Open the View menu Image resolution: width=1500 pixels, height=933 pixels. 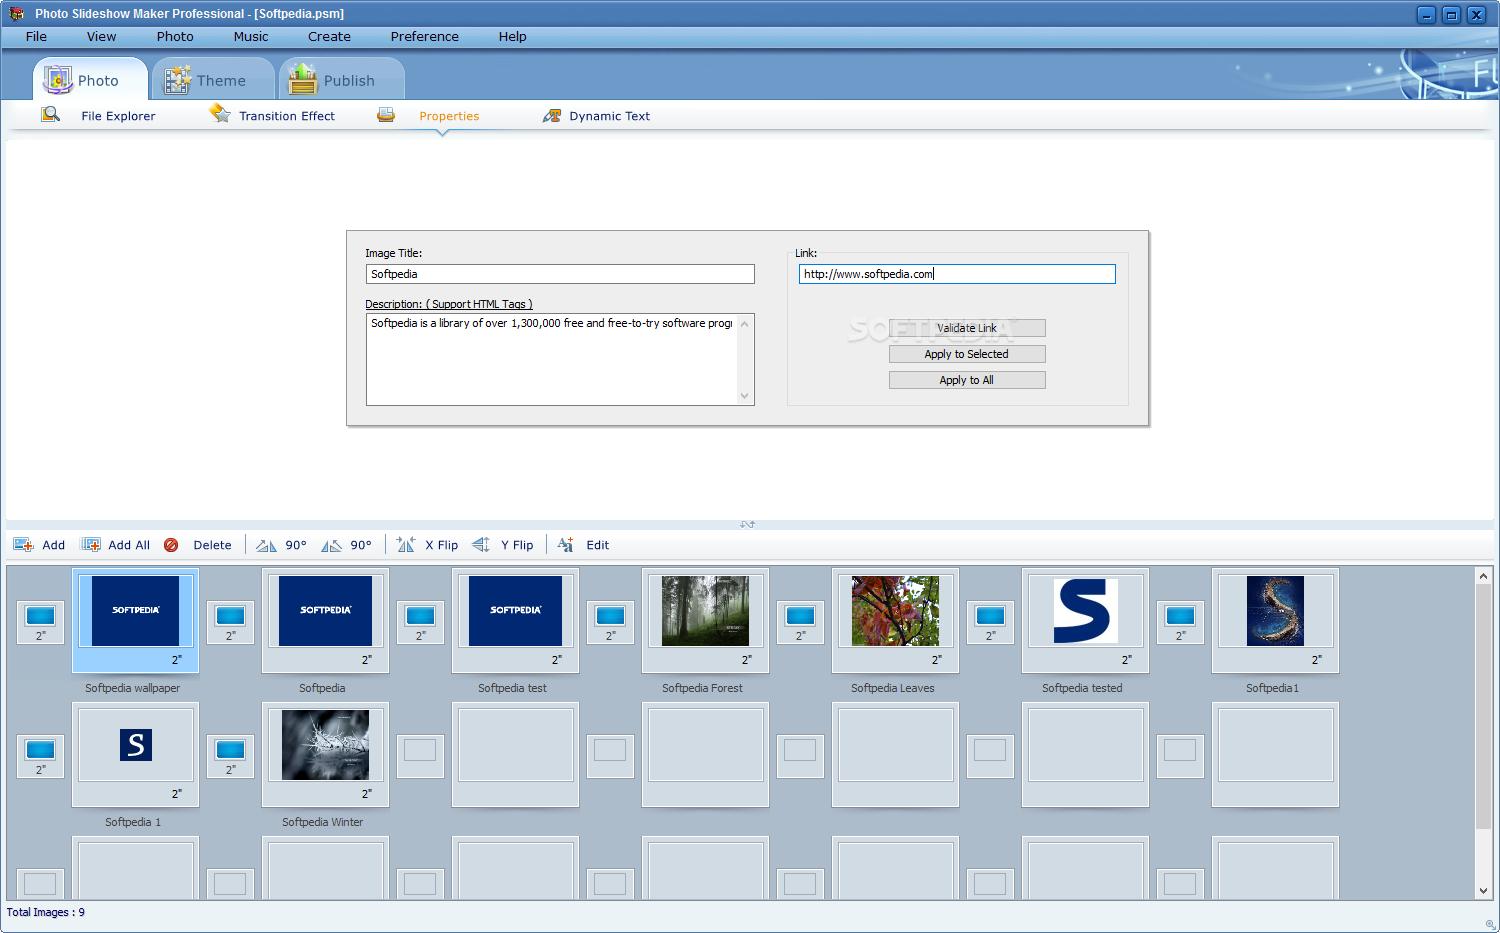click(x=102, y=37)
